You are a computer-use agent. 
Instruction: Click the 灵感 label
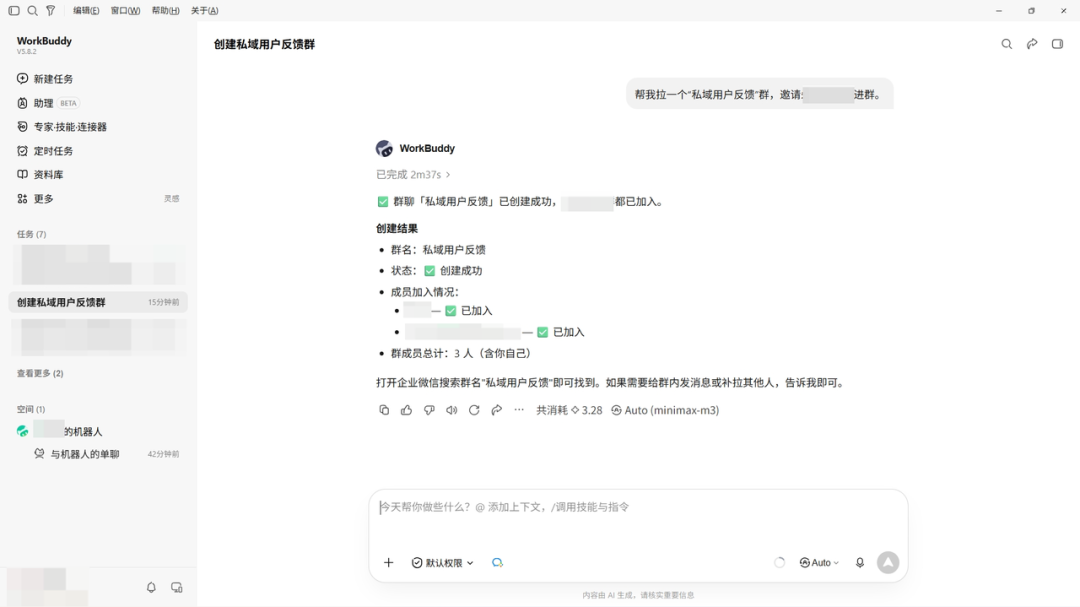point(172,198)
